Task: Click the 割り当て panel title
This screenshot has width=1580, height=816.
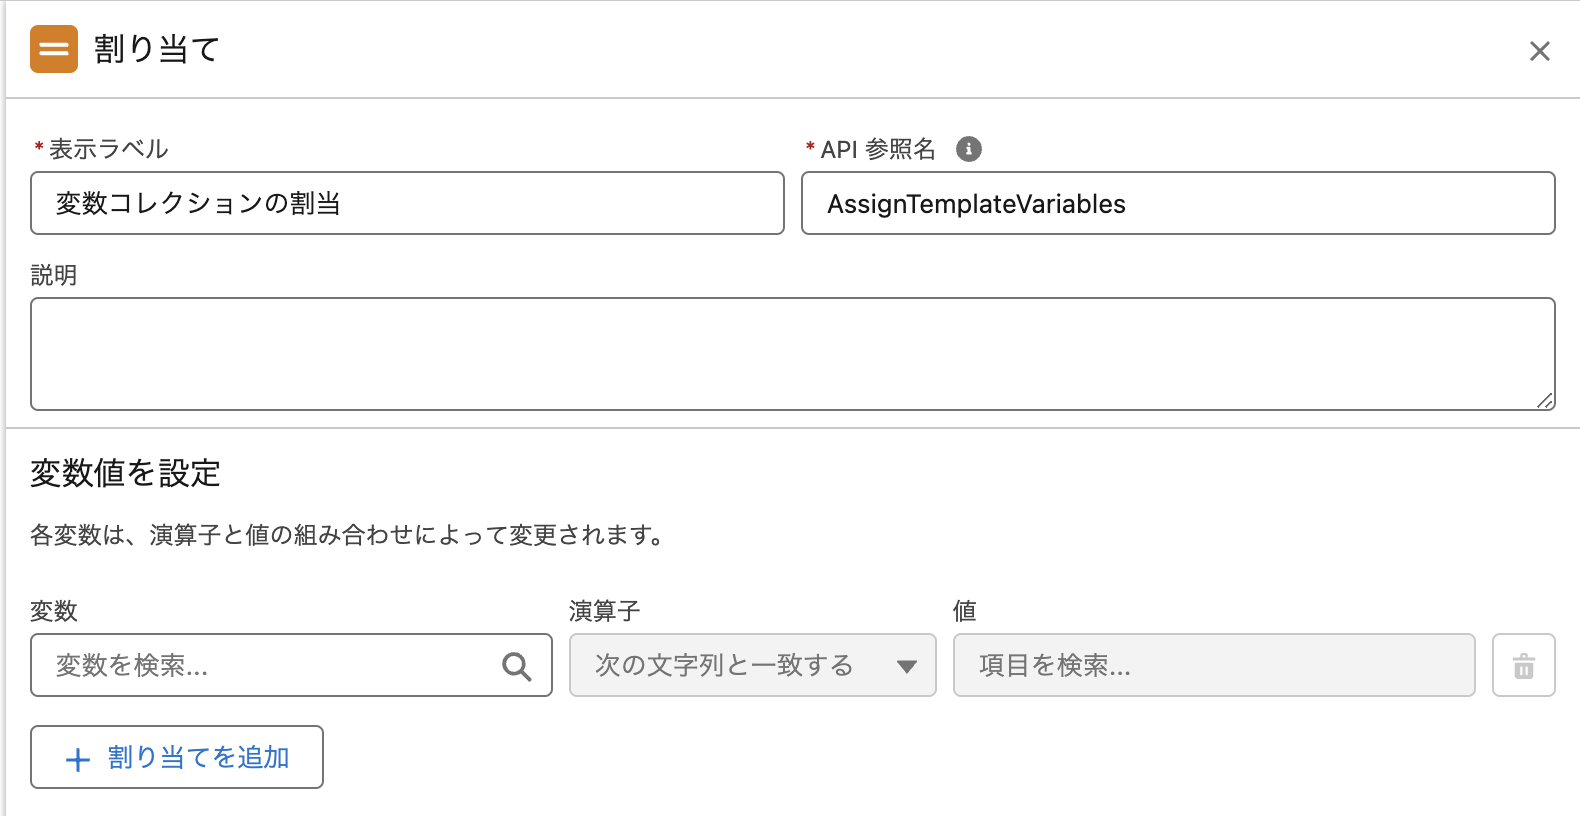Action: (x=156, y=49)
